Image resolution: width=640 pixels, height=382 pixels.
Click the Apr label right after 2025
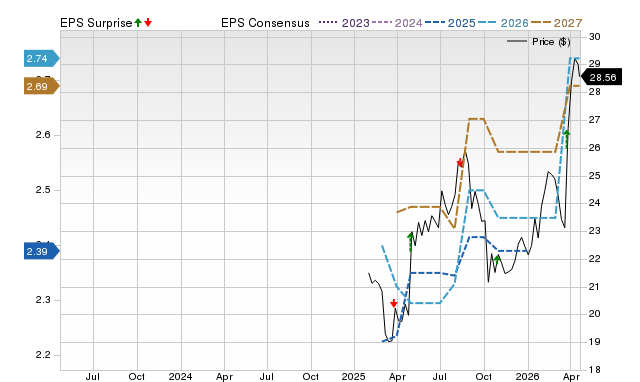[x=397, y=376]
